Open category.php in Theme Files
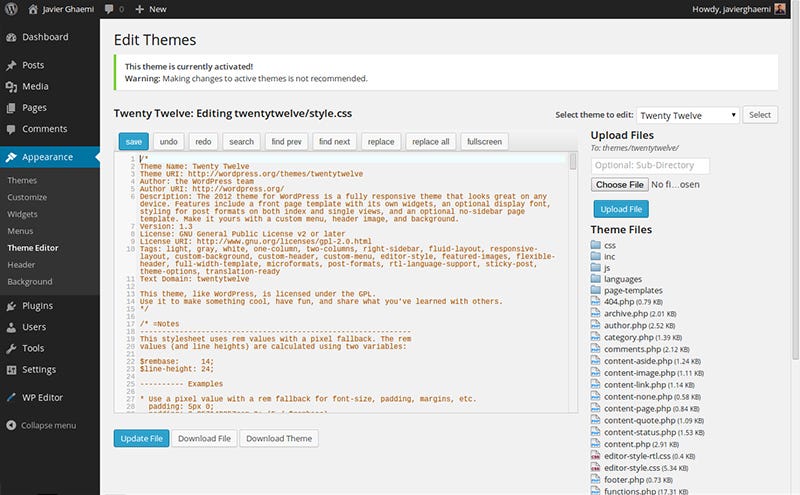This screenshot has height=495, width=800. tap(629, 337)
